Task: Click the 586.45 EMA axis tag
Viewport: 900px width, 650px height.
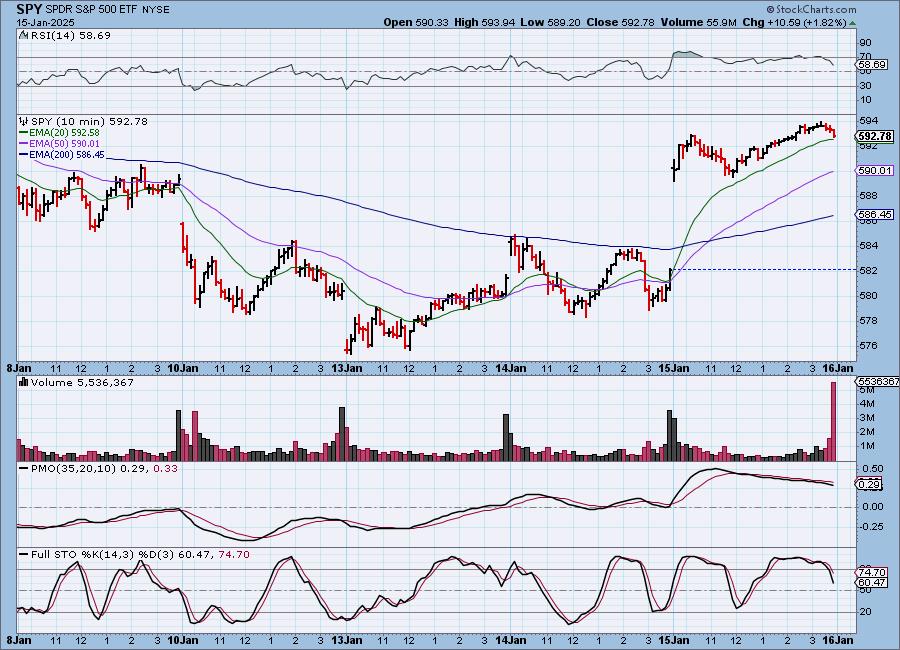Action: click(875, 214)
